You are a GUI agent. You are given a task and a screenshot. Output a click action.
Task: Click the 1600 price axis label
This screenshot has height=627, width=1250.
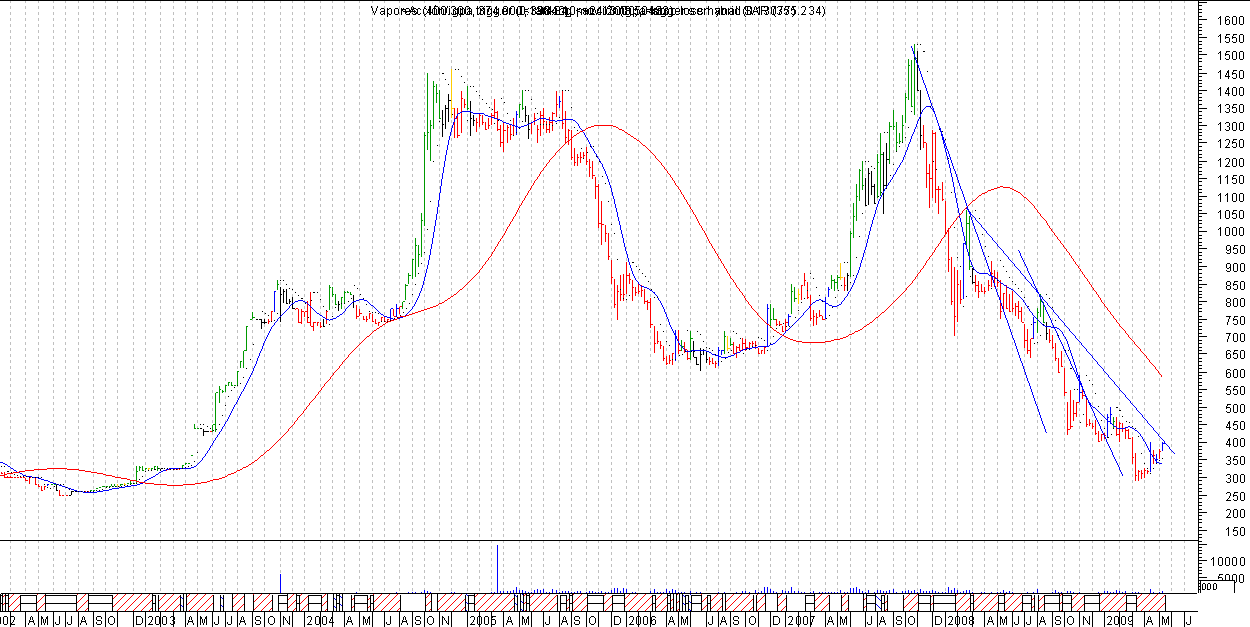pos(1231,20)
